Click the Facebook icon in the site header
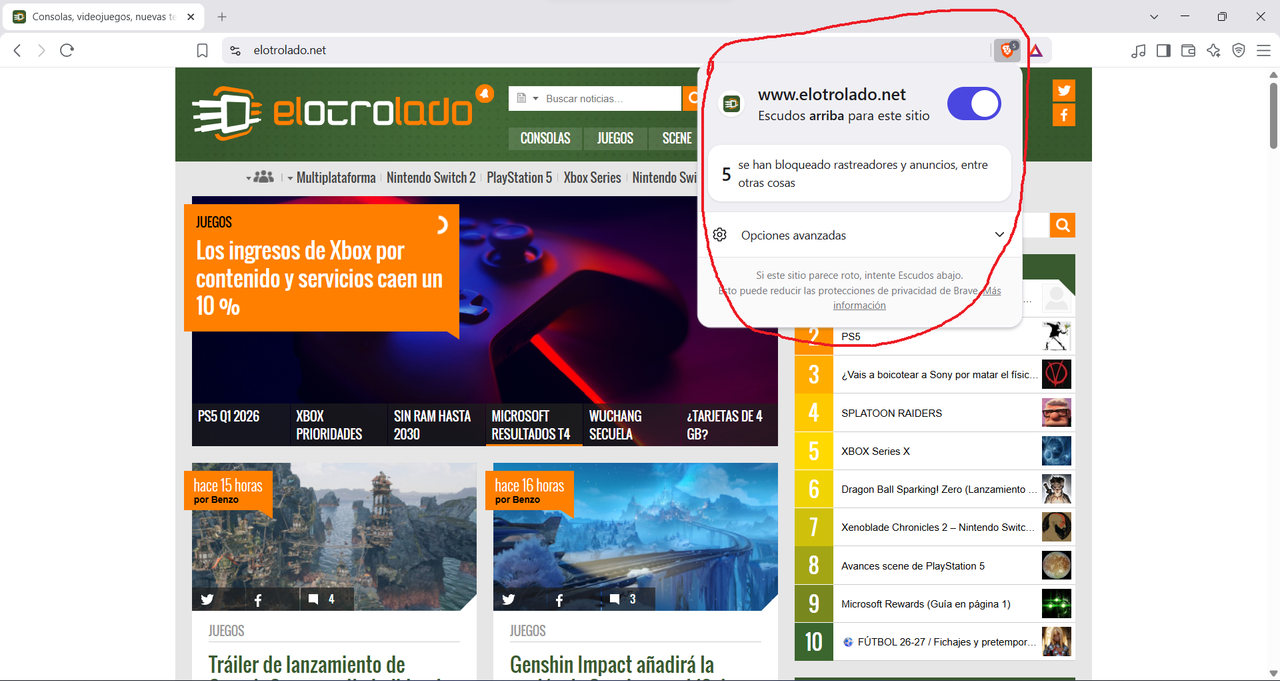Screen dimensions: 1280x681 [x=1064, y=115]
